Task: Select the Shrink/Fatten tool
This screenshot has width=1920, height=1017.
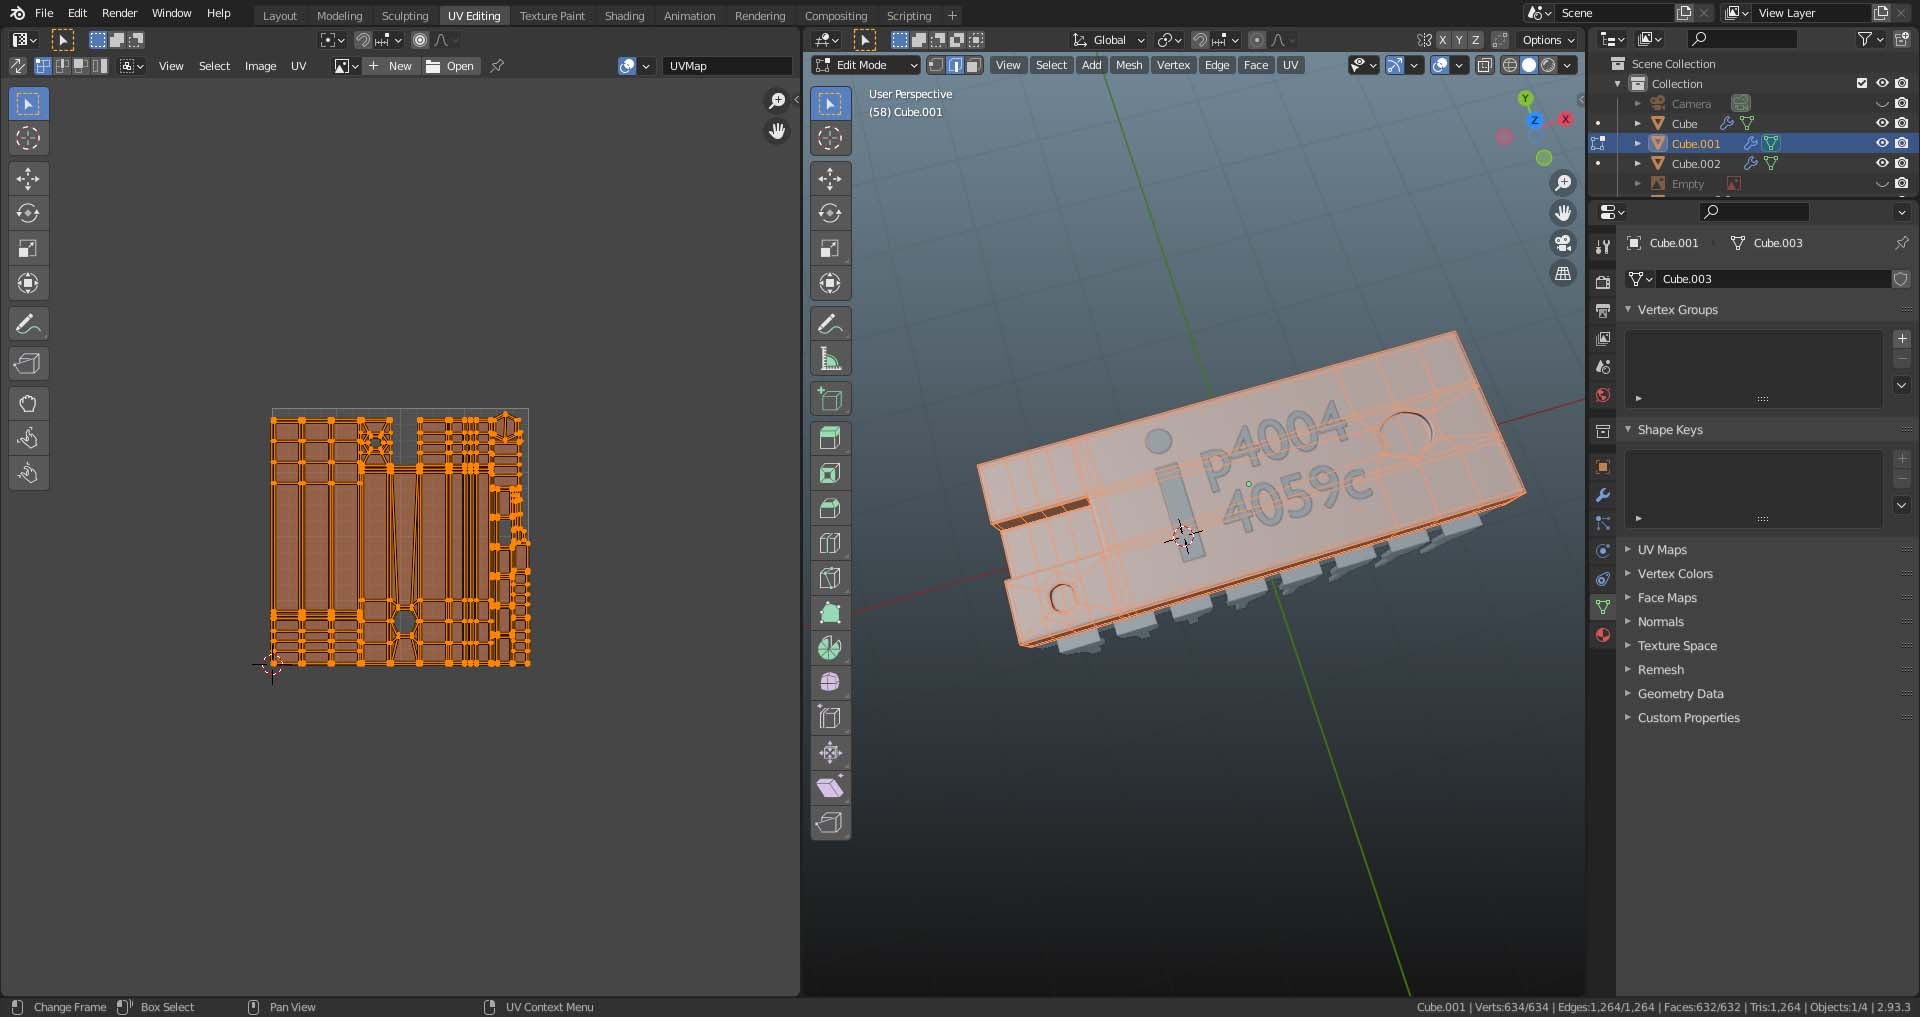Action: coord(830,752)
